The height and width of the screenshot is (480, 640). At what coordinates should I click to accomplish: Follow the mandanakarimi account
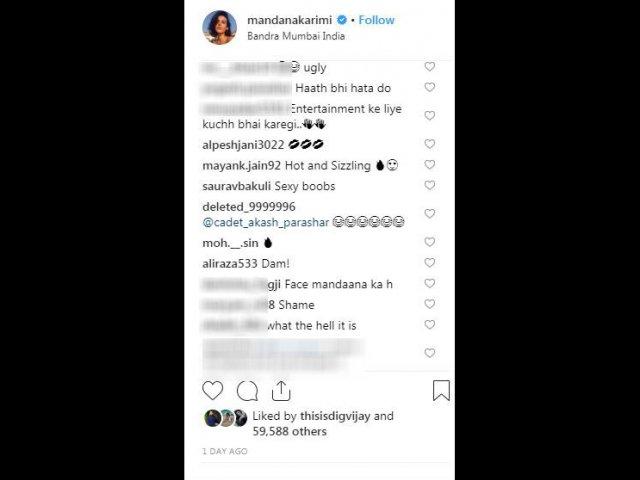(x=376, y=20)
